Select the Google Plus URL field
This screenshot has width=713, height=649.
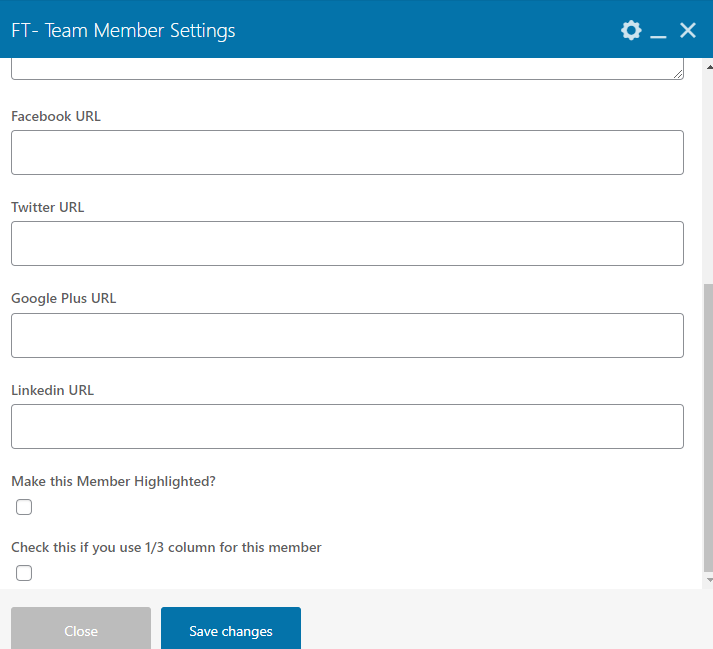pyautogui.click(x=347, y=335)
